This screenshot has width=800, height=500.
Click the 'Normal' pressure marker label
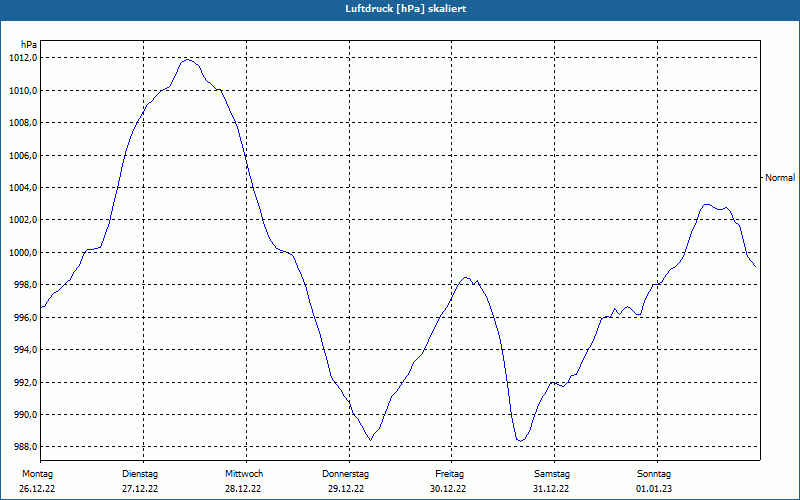tap(780, 178)
